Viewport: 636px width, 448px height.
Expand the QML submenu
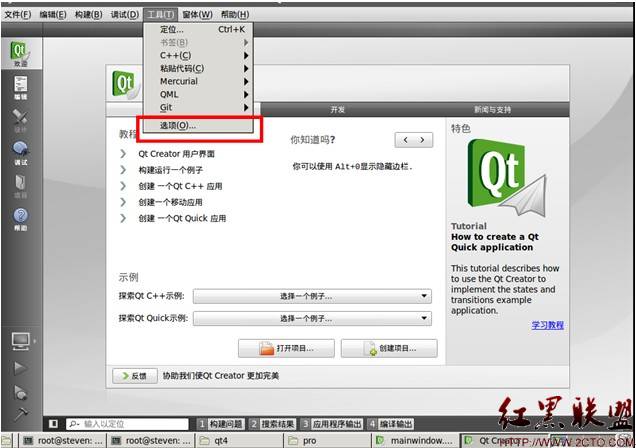coord(198,94)
